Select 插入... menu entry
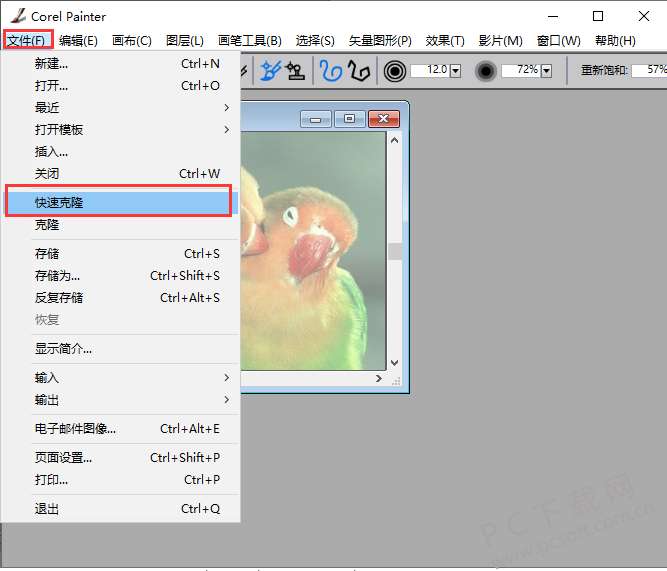This screenshot has height=571, width=667. [x=121, y=152]
